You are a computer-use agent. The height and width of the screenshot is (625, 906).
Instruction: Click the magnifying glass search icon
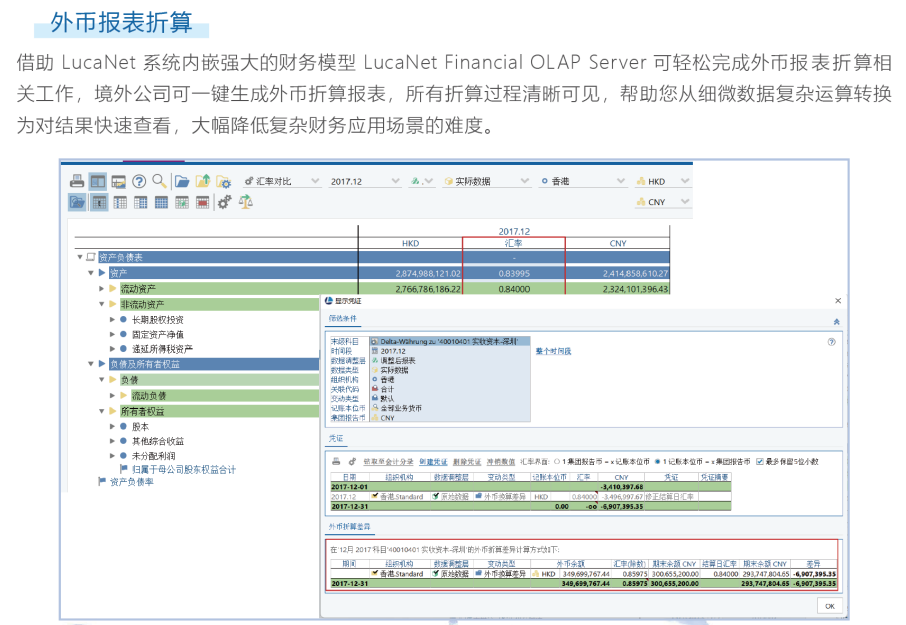pyautogui.click(x=158, y=181)
